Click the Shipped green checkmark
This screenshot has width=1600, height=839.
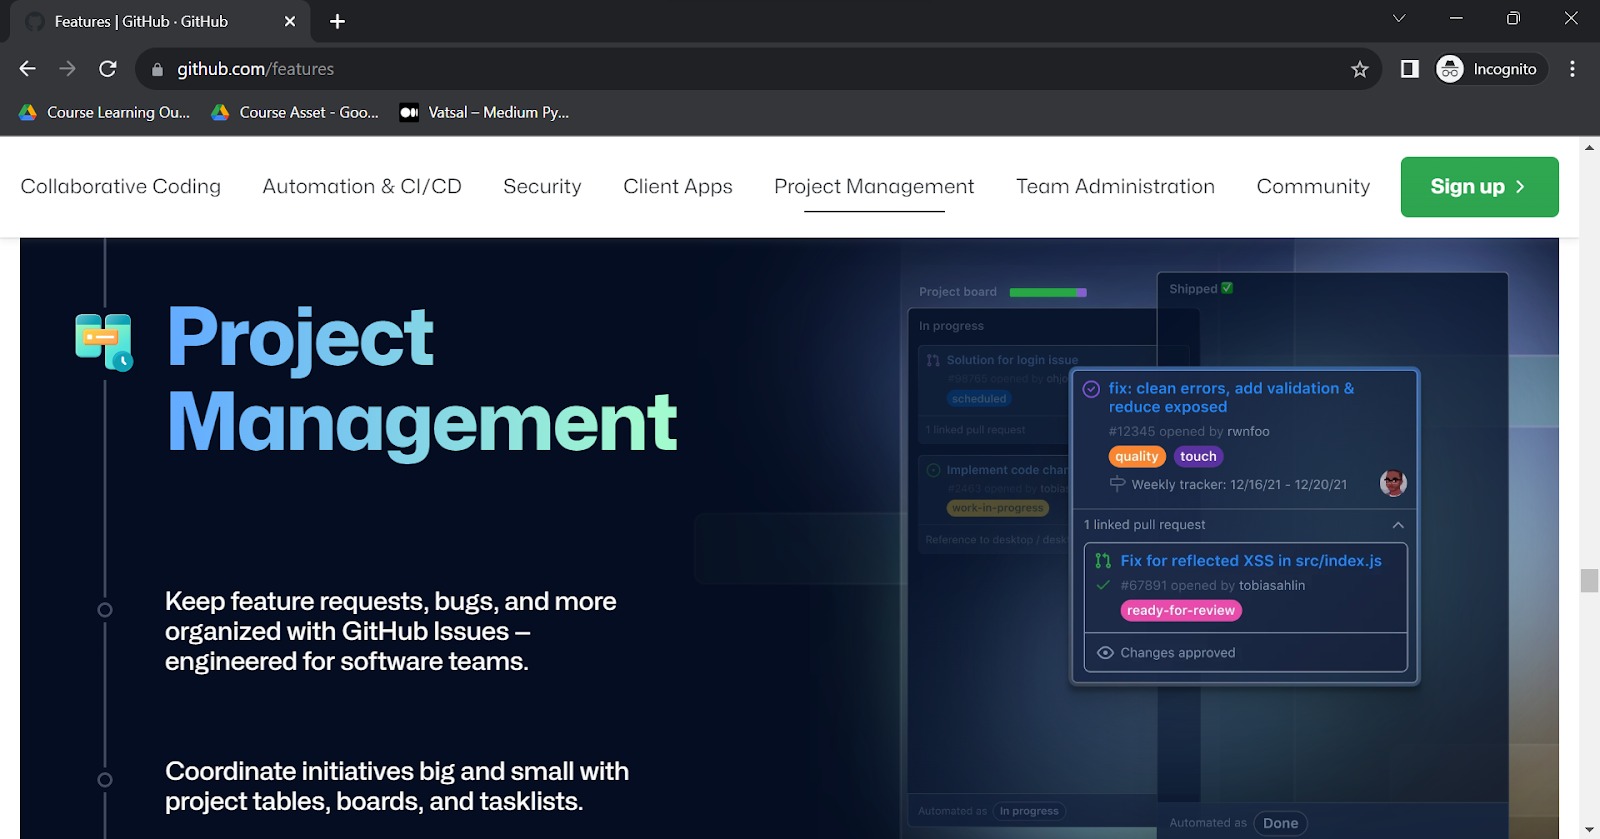click(x=1227, y=288)
